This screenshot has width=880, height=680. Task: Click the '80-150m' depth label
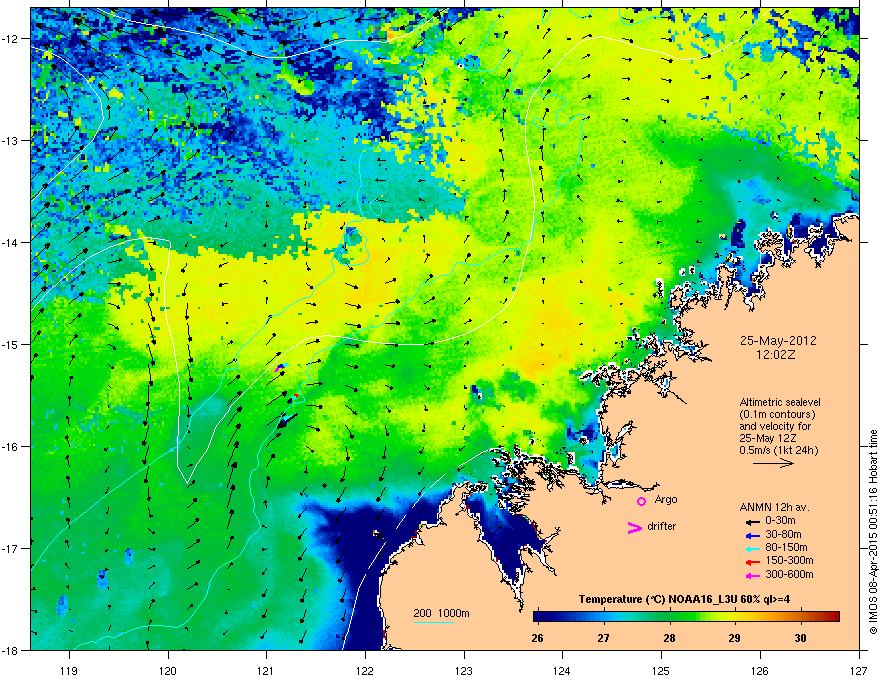(786, 548)
